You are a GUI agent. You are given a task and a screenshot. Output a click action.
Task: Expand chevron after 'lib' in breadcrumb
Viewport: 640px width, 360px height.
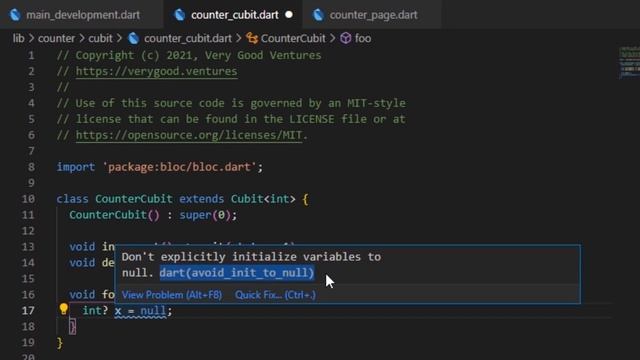pos(31,38)
